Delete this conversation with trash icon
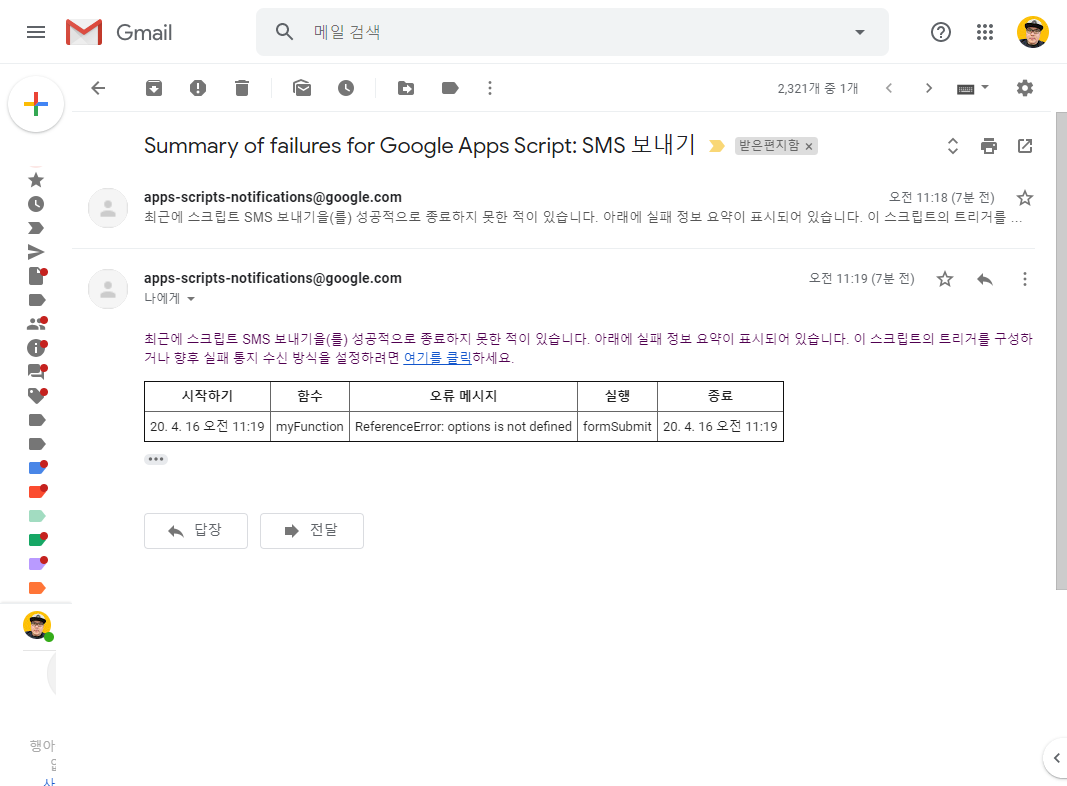The height and width of the screenshot is (786, 1067). [x=242, y=88]
